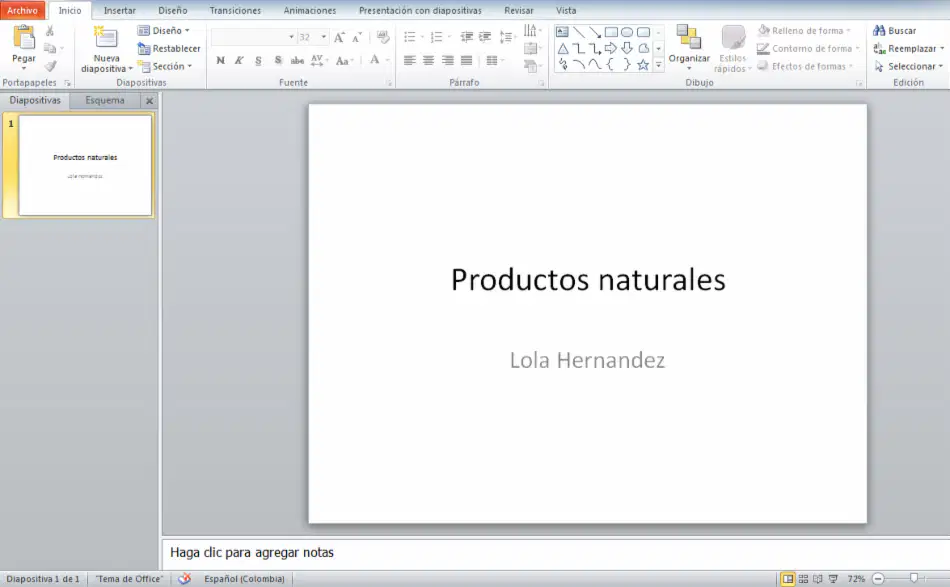Open Presentación con diapositivas tab
Image resolution: width=950 pixels, height=587 pixels.
[420, 10]
